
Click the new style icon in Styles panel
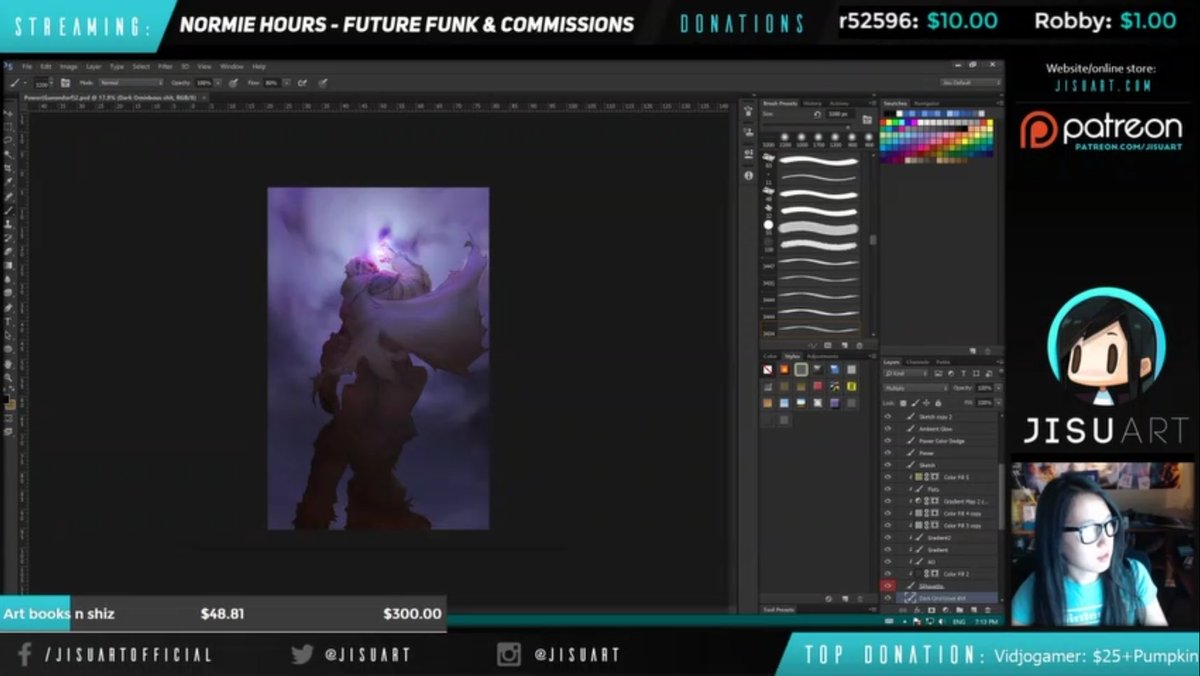point(843,598)
